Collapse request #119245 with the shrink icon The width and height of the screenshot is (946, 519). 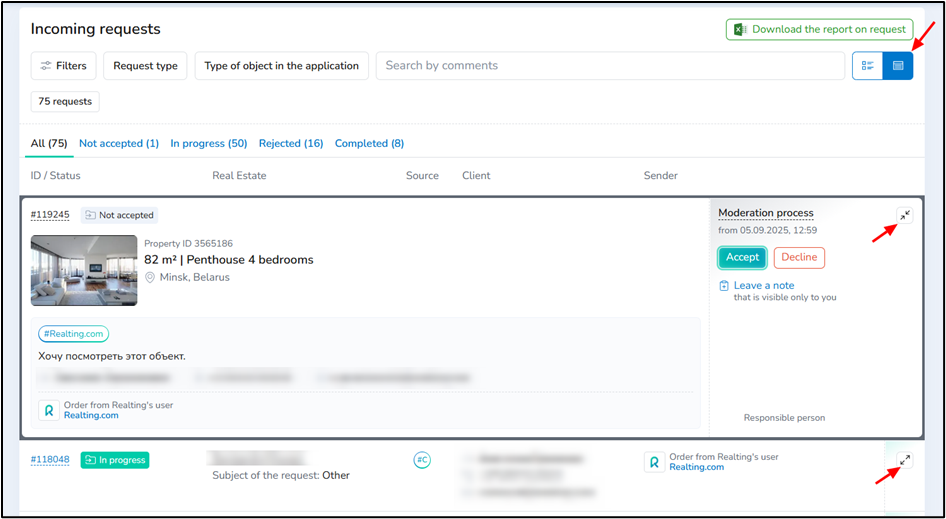coord(904,215)
